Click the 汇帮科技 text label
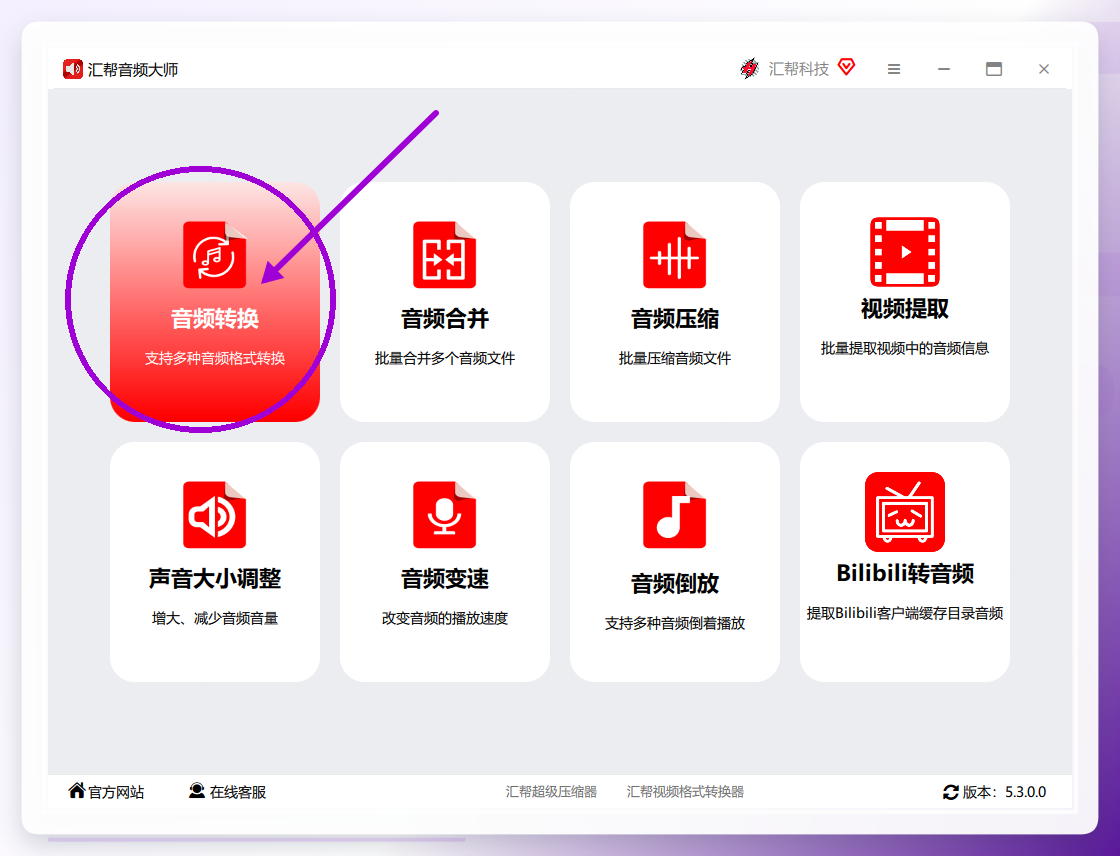The height and width of the screenshot is (856, 1120). point(798,69)
